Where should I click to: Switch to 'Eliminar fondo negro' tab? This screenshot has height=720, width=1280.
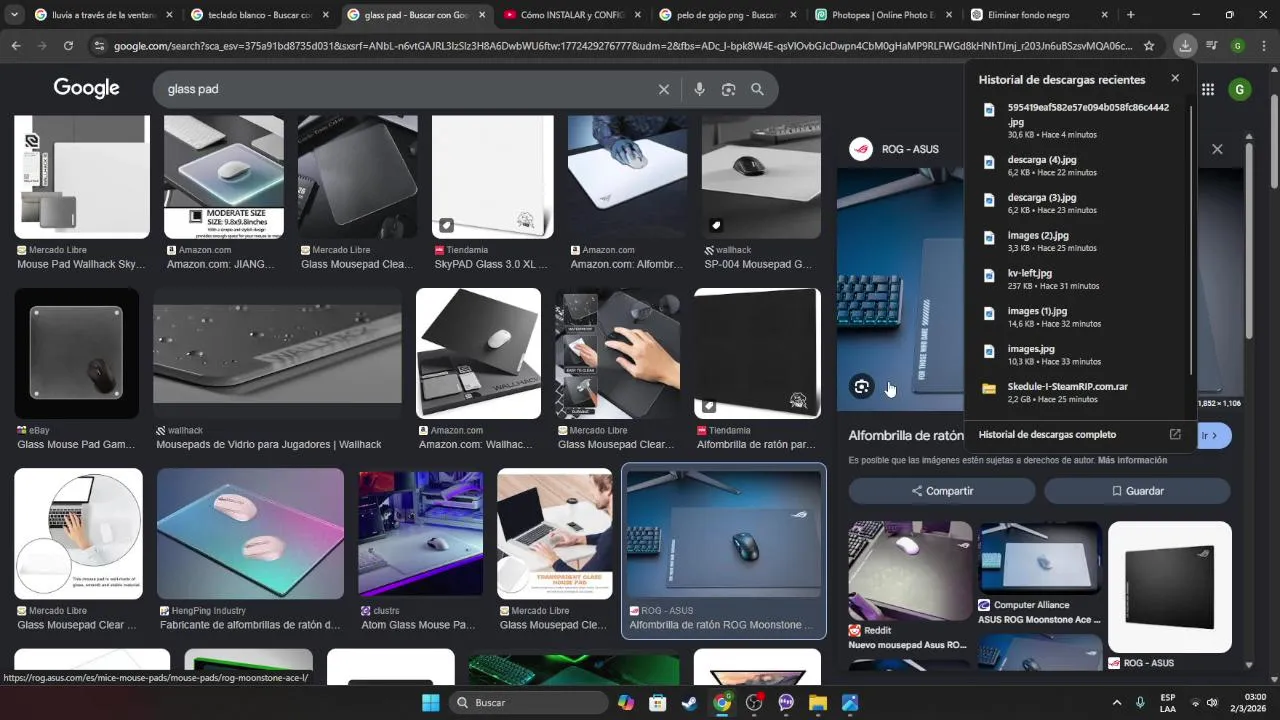pos(1041,15)
